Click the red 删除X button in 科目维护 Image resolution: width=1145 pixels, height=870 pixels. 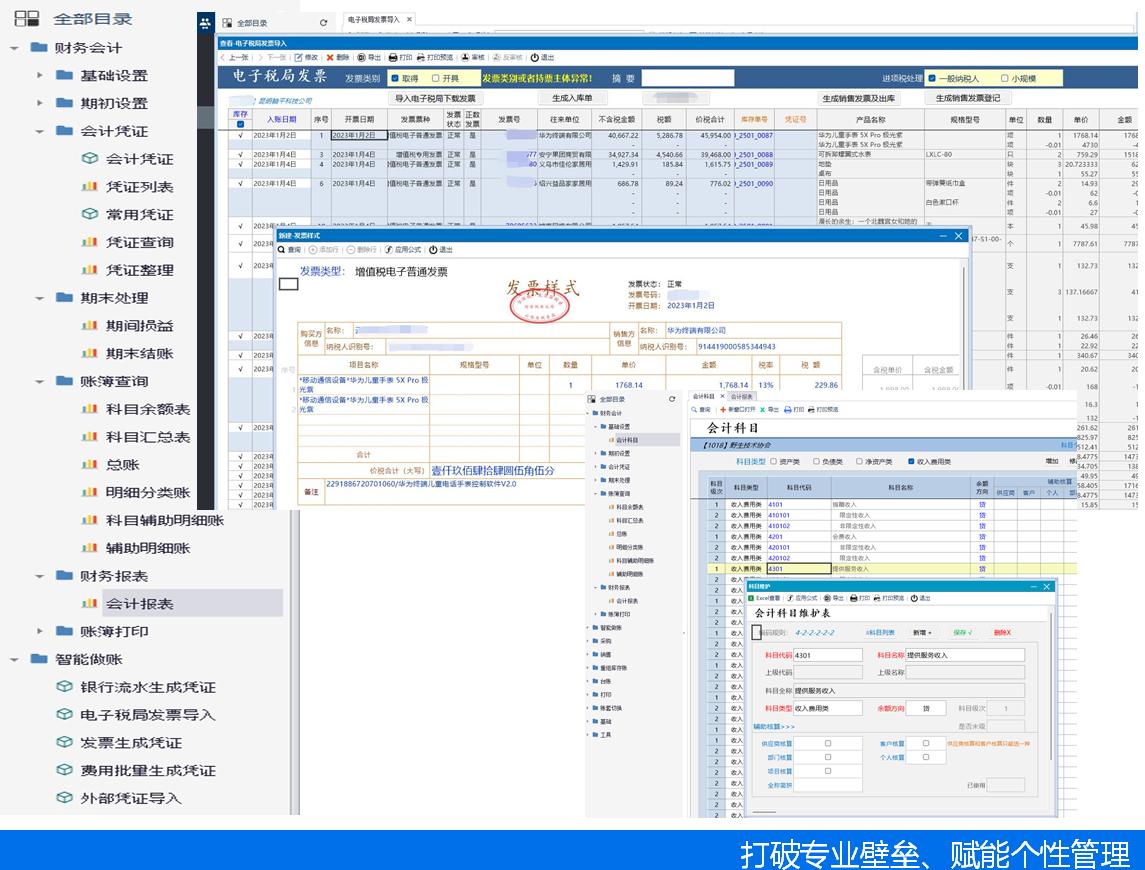1003,633
